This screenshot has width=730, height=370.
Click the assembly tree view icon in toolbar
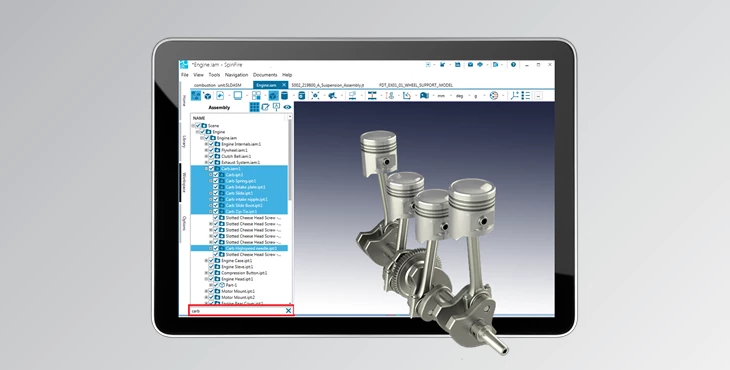coord(196,95)
